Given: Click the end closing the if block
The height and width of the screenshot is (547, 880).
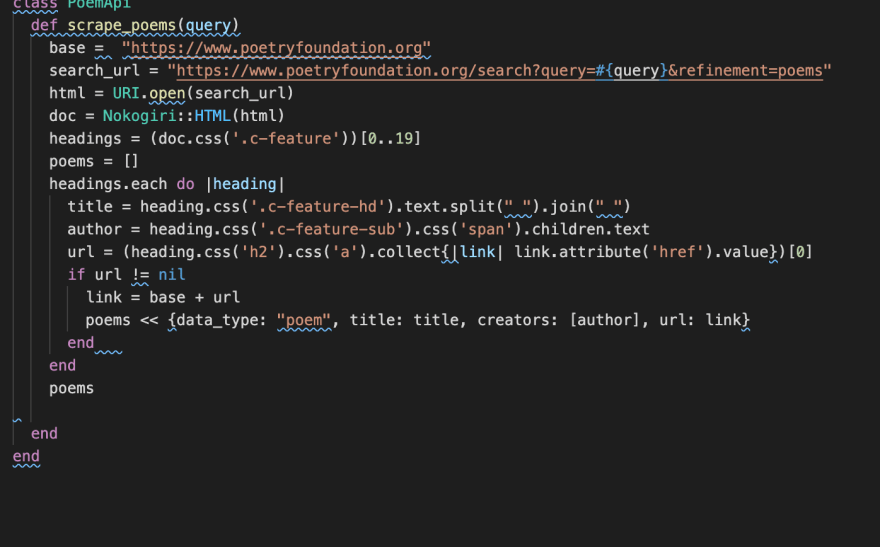Looking at the screenshot, I should (81, 343).
